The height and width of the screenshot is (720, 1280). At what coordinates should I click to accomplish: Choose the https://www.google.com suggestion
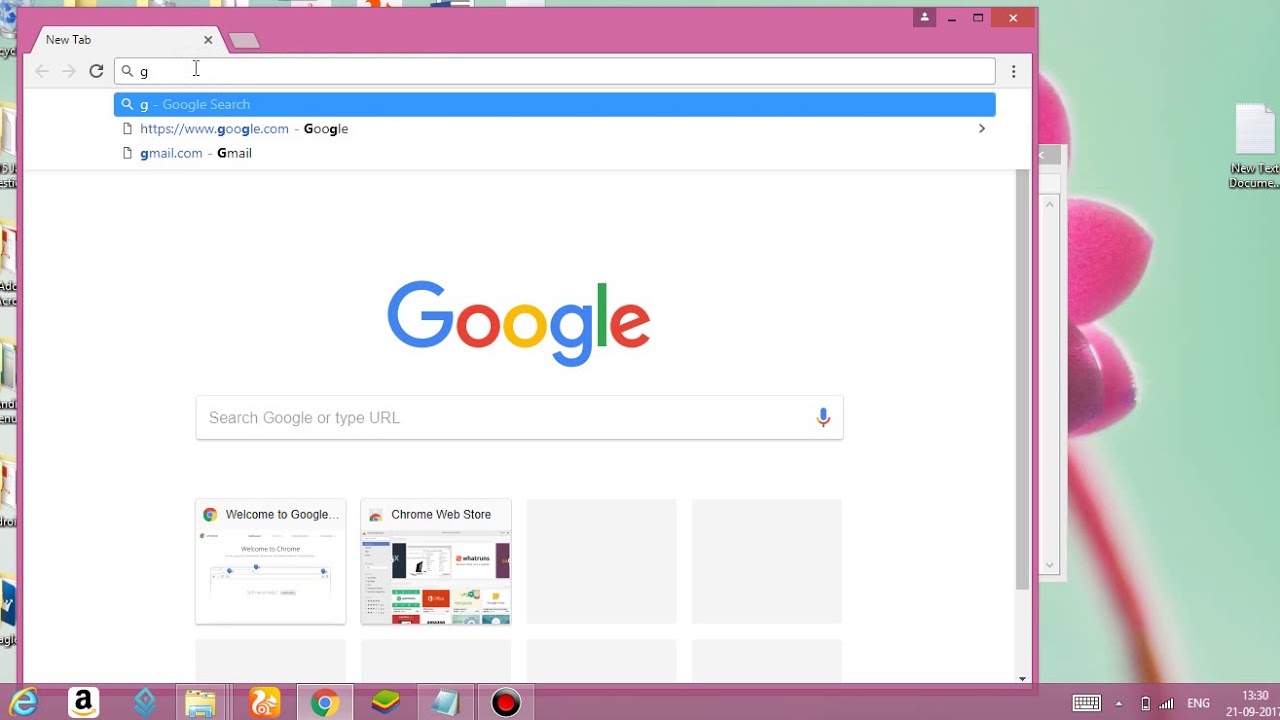(x=555, y=128)
